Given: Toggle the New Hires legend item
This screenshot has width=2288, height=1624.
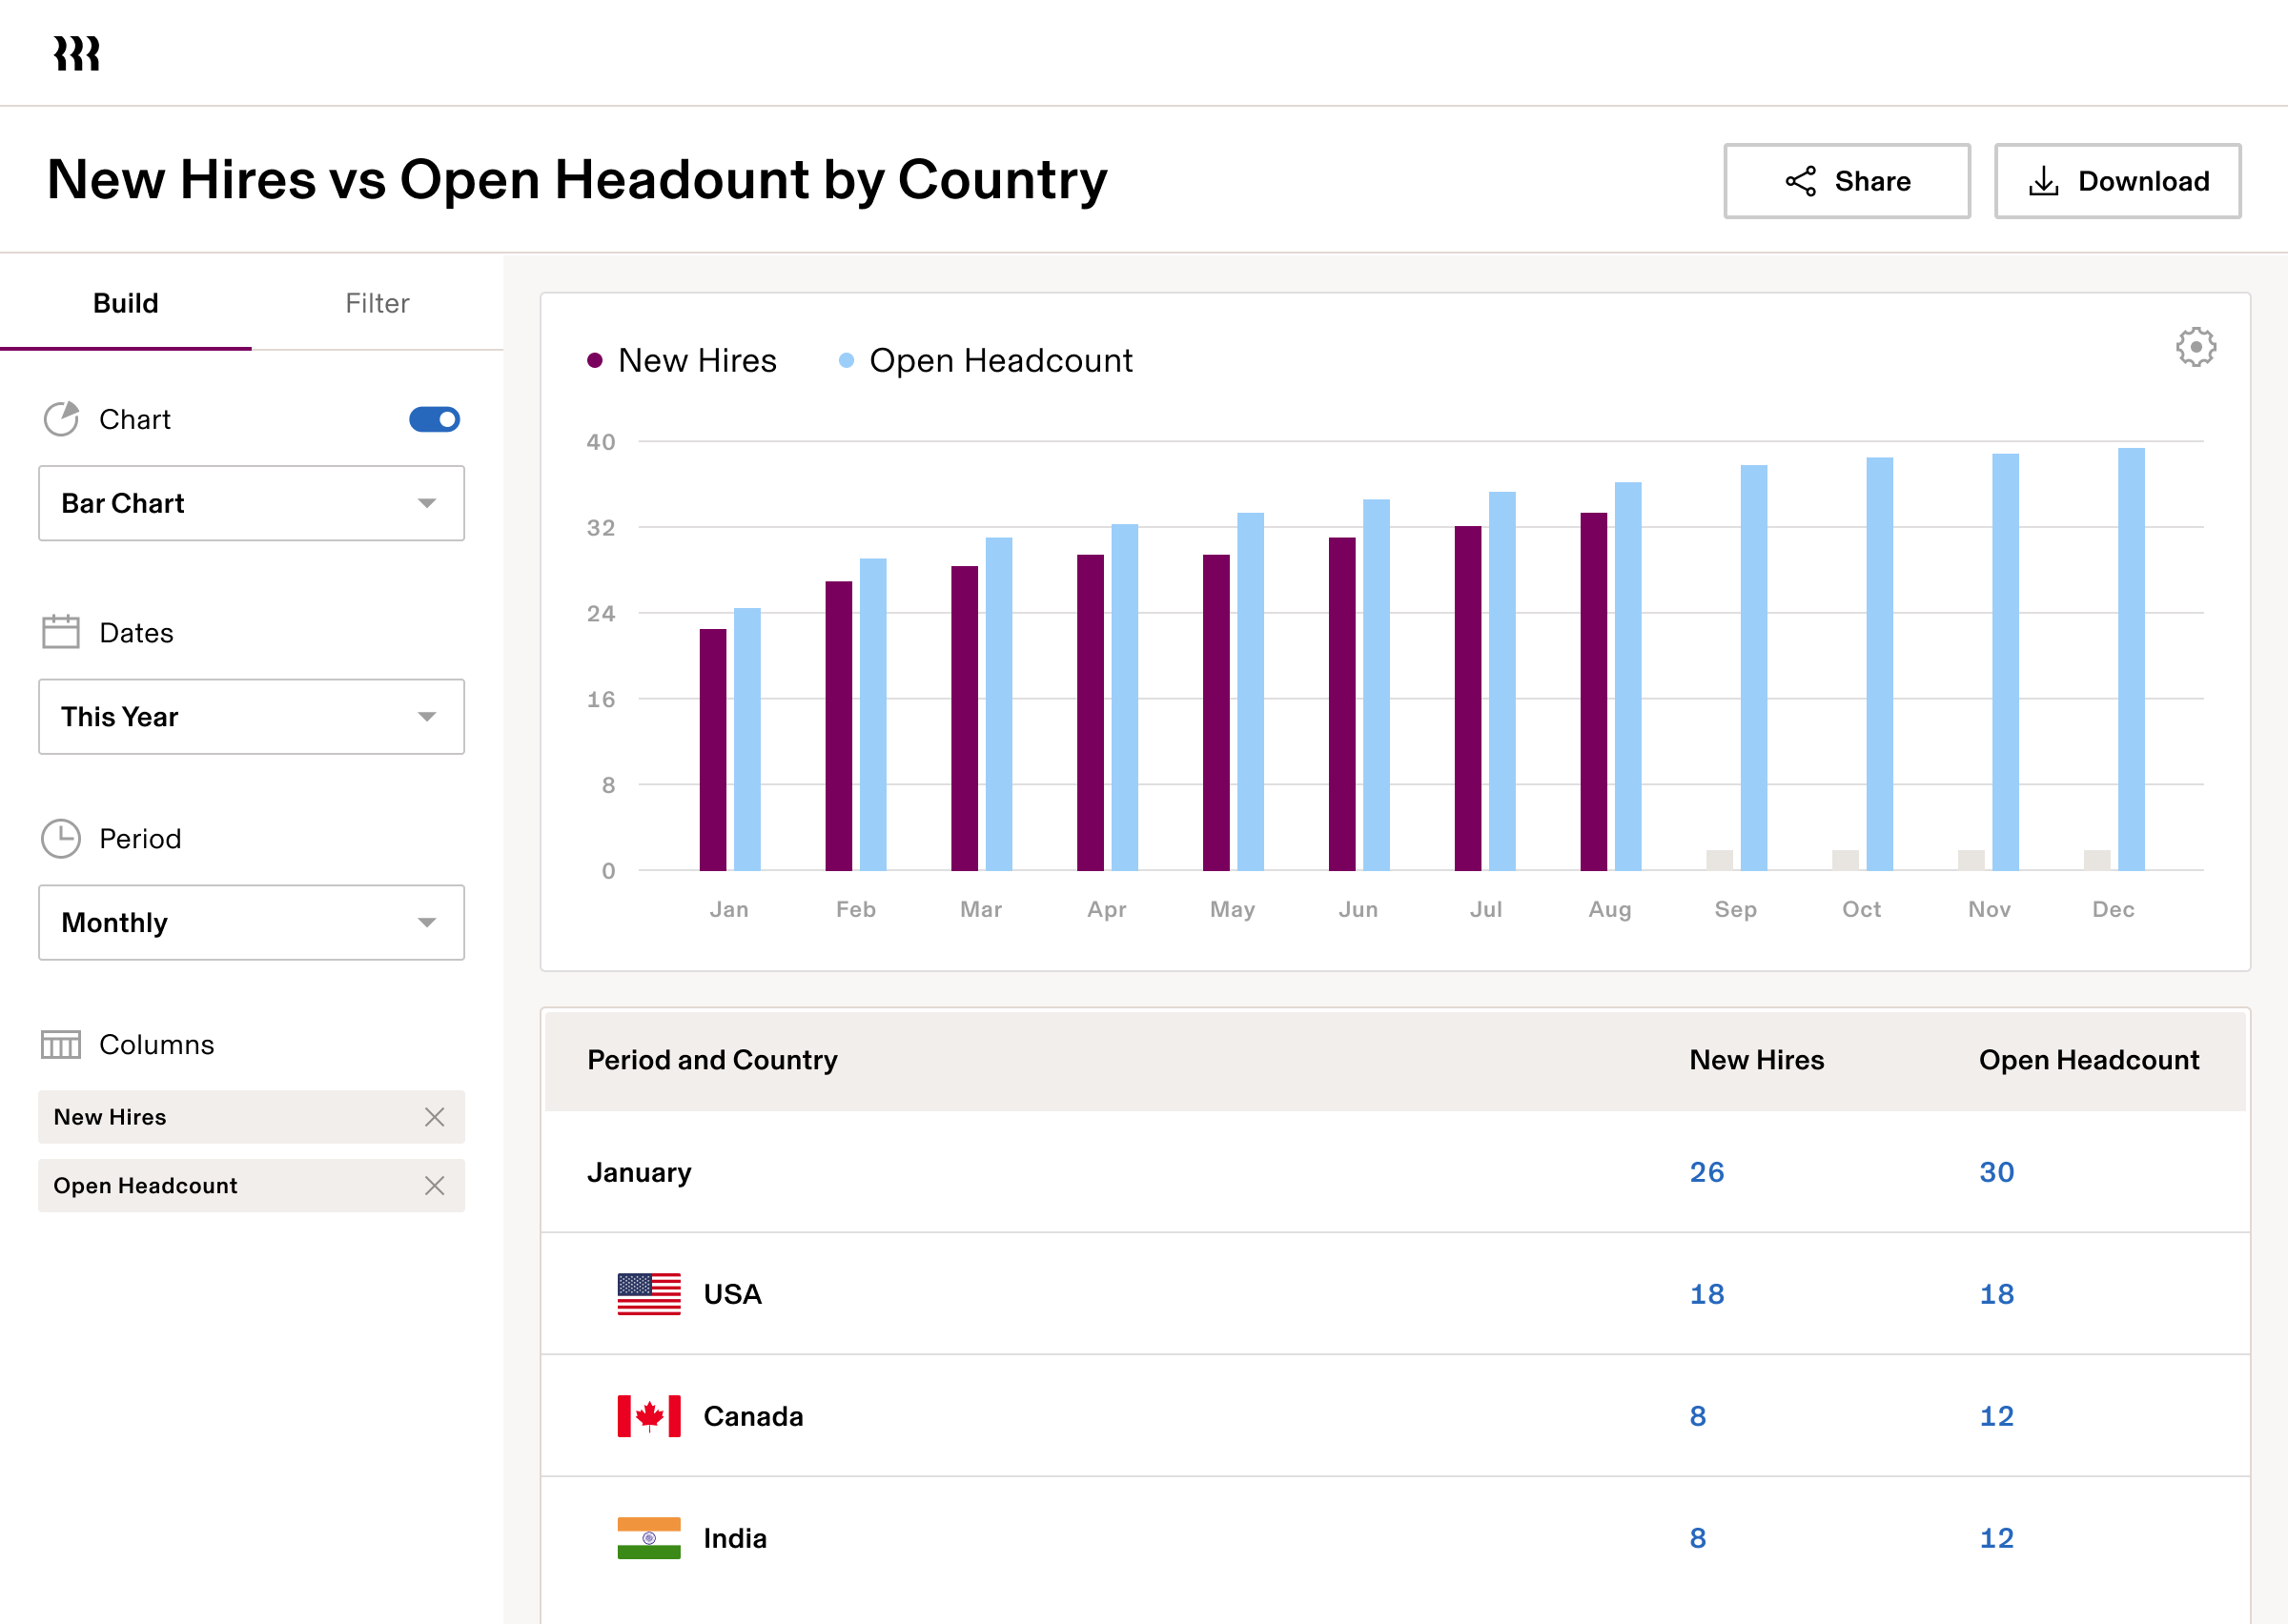Looking at the screenshot, I should 683,360.
